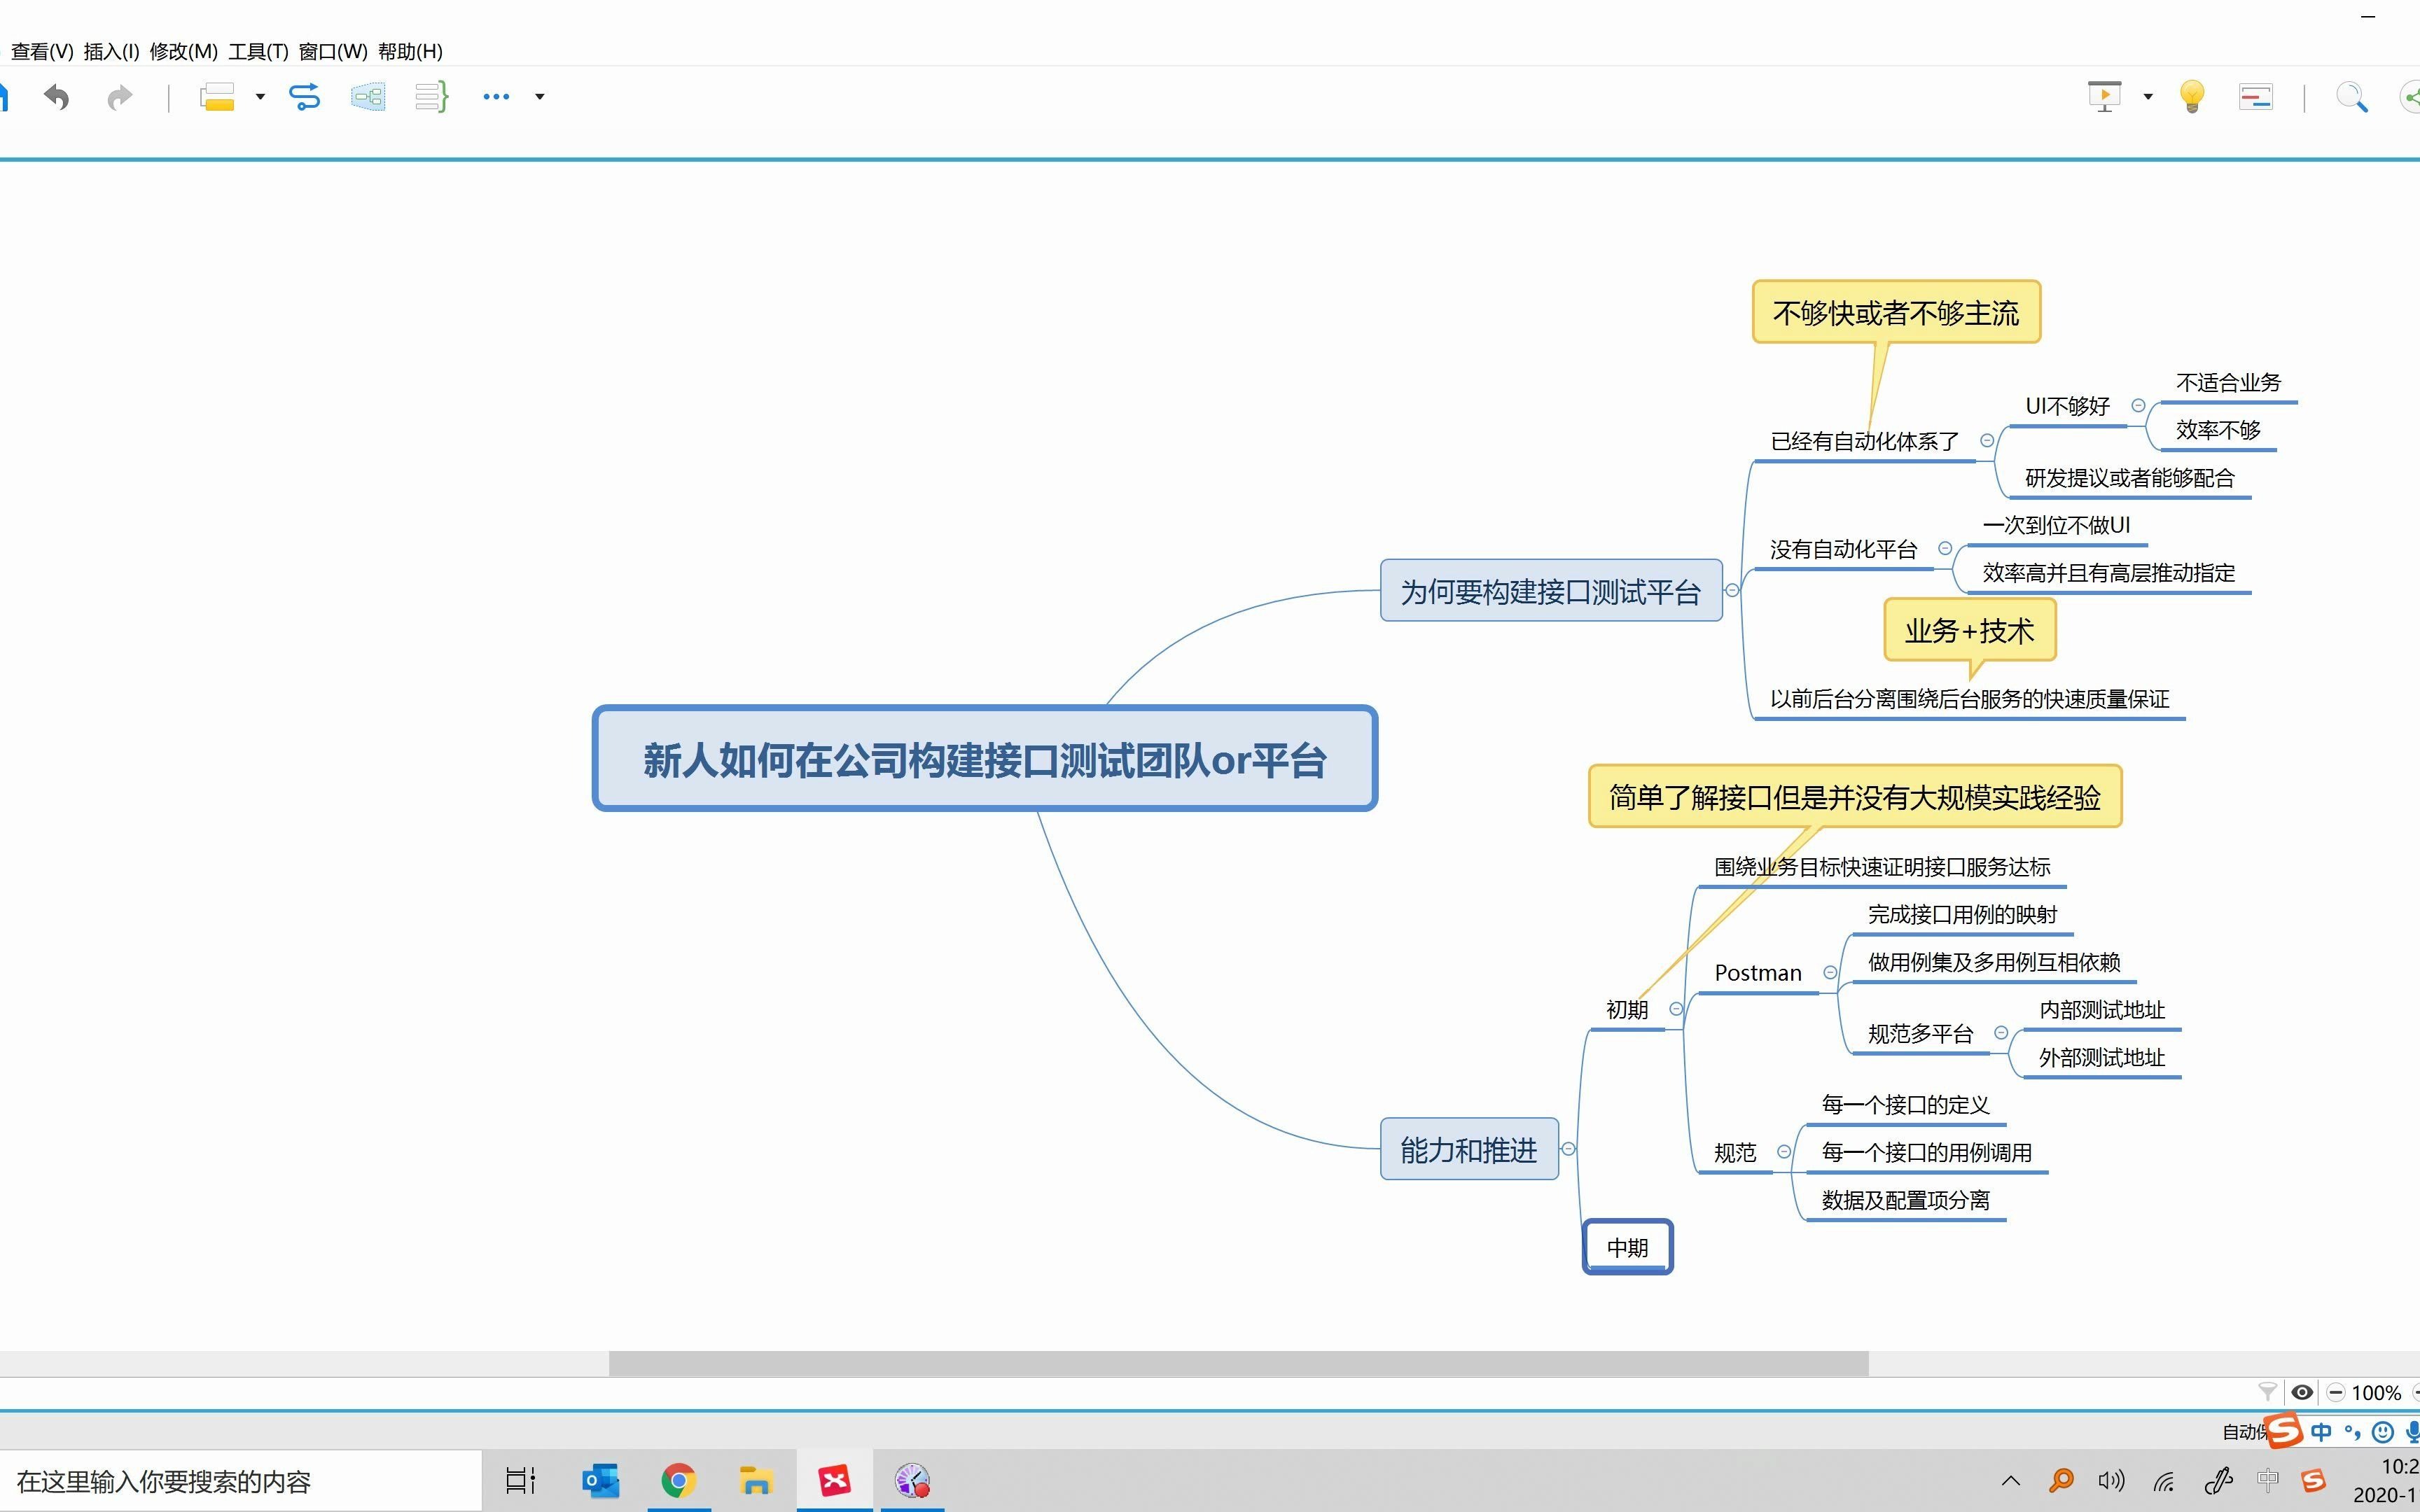Collapse the UI不够好 branch
Image resolution: width=2420 pixels, height=1512 pixels.
pyautogui.click(x=2138, y=405)
